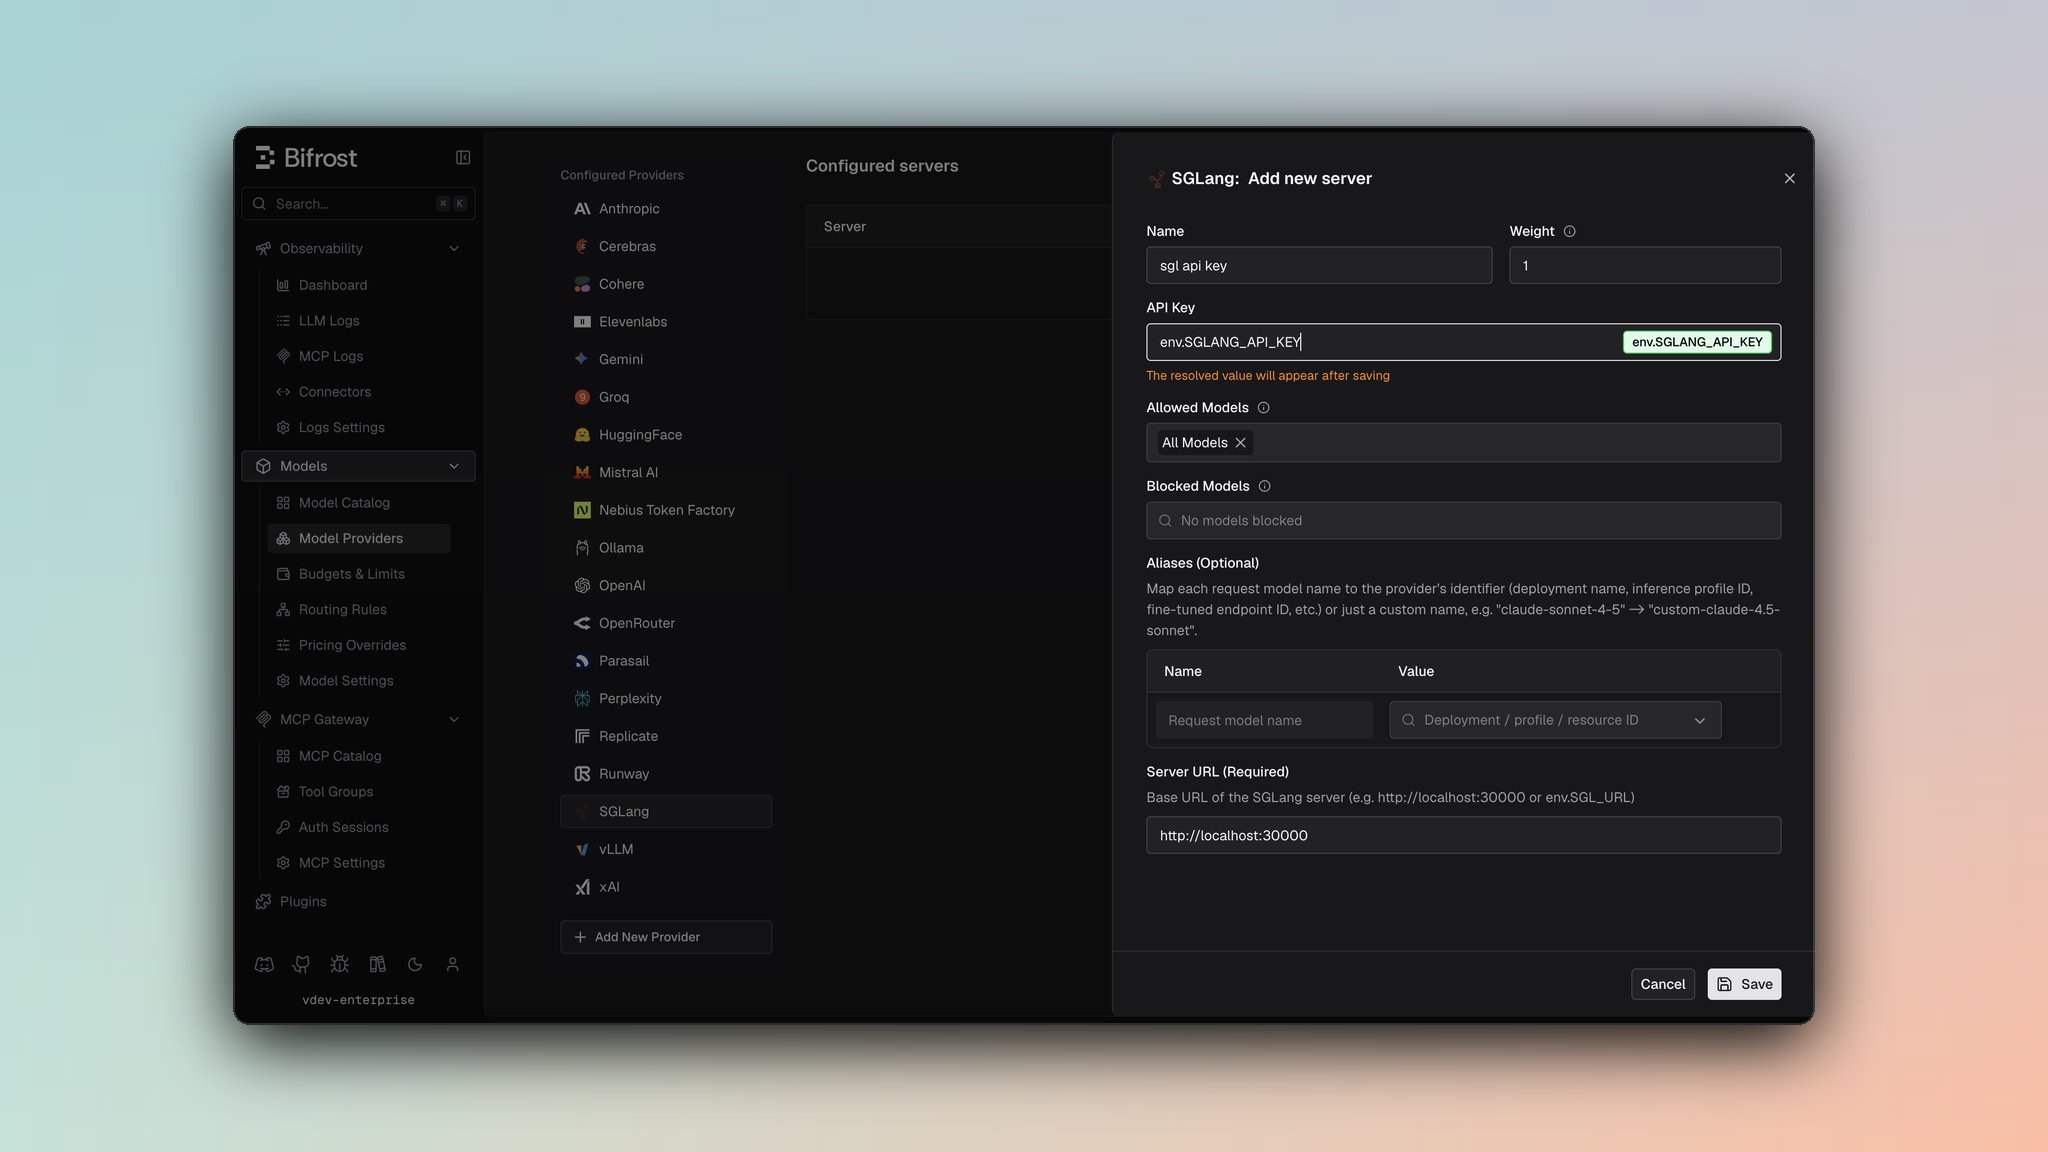Screen dimensions: 2048x1152
Task: Collapse the Observability section chevron
Action: click(454, 248)
